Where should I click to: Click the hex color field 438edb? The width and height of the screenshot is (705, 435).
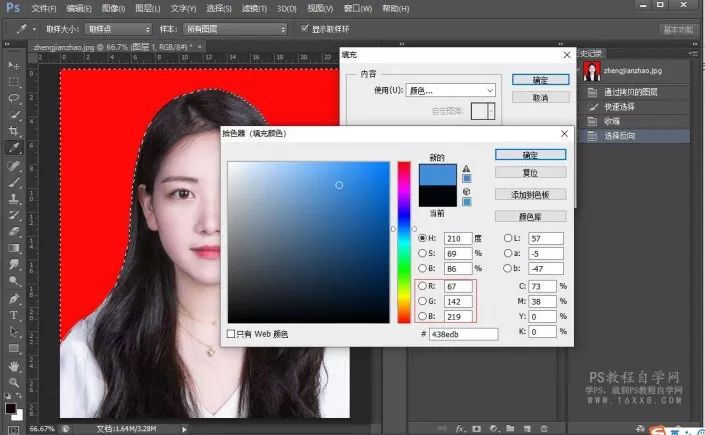(x=464, y=334)
